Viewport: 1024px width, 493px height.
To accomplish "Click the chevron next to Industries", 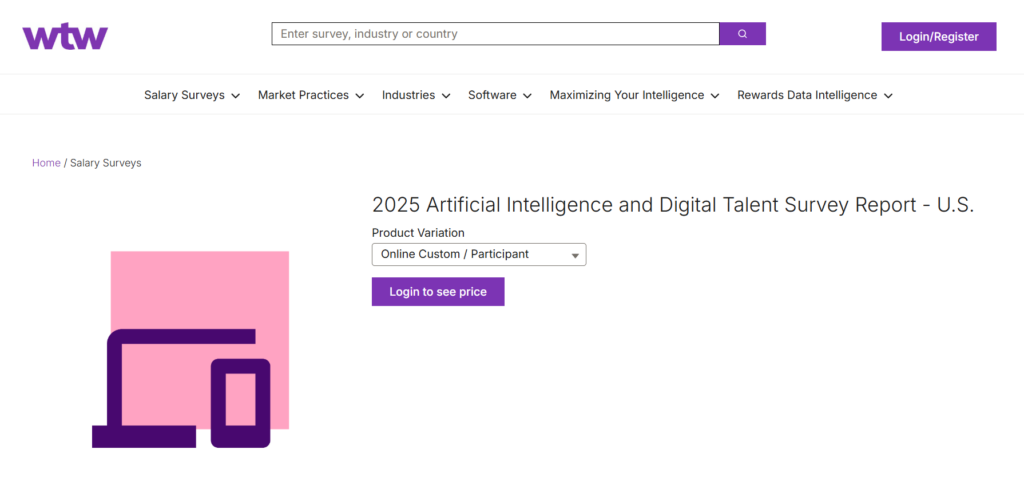I will pyautogui.click(x=446, y=96).
